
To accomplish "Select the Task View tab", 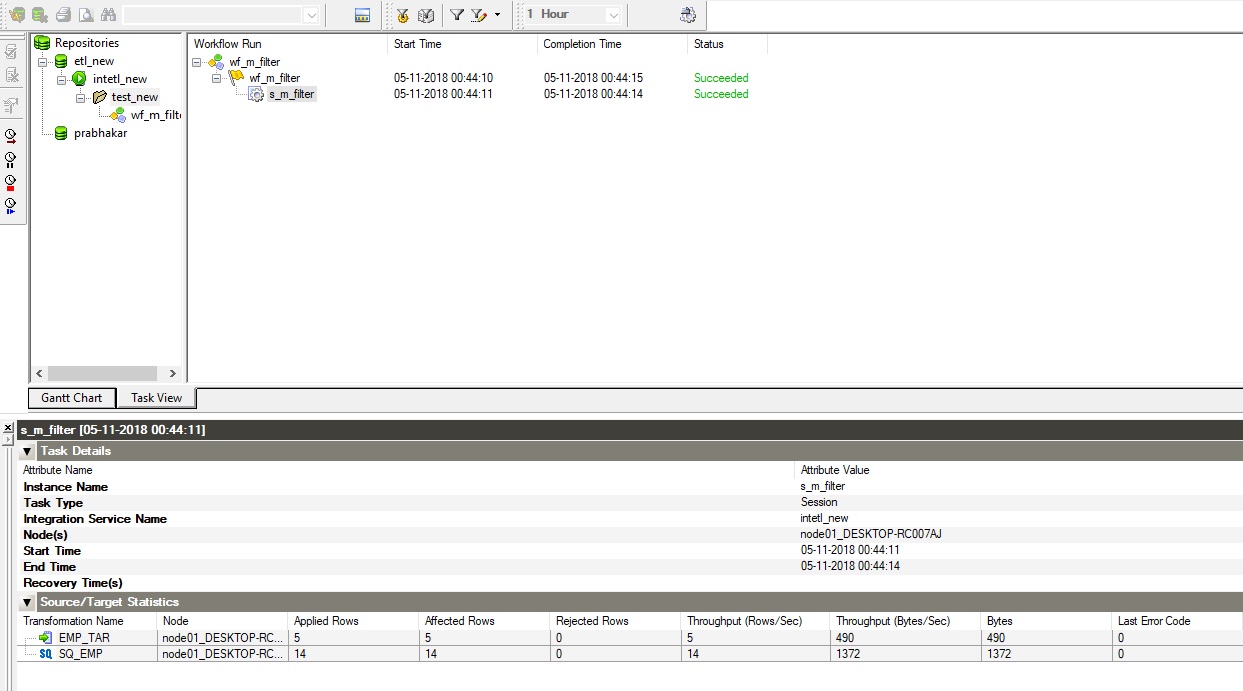I will tap(156, 397).
